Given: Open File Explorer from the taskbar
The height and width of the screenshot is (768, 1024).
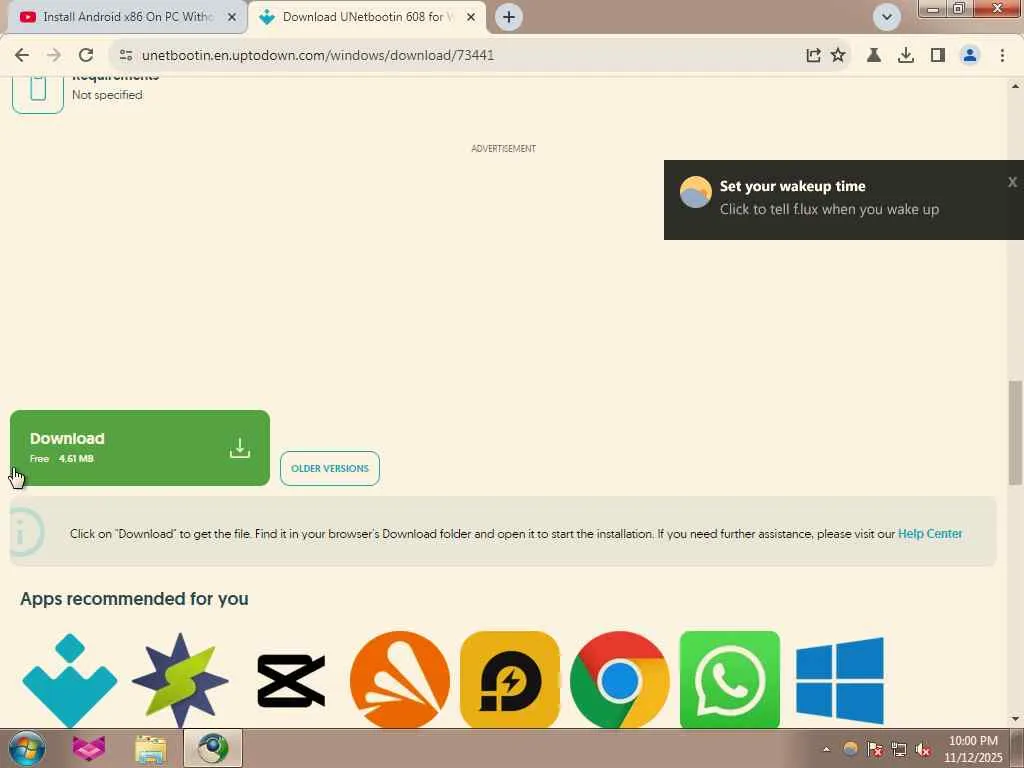Looking at the screenshot, I should point(151,749).
